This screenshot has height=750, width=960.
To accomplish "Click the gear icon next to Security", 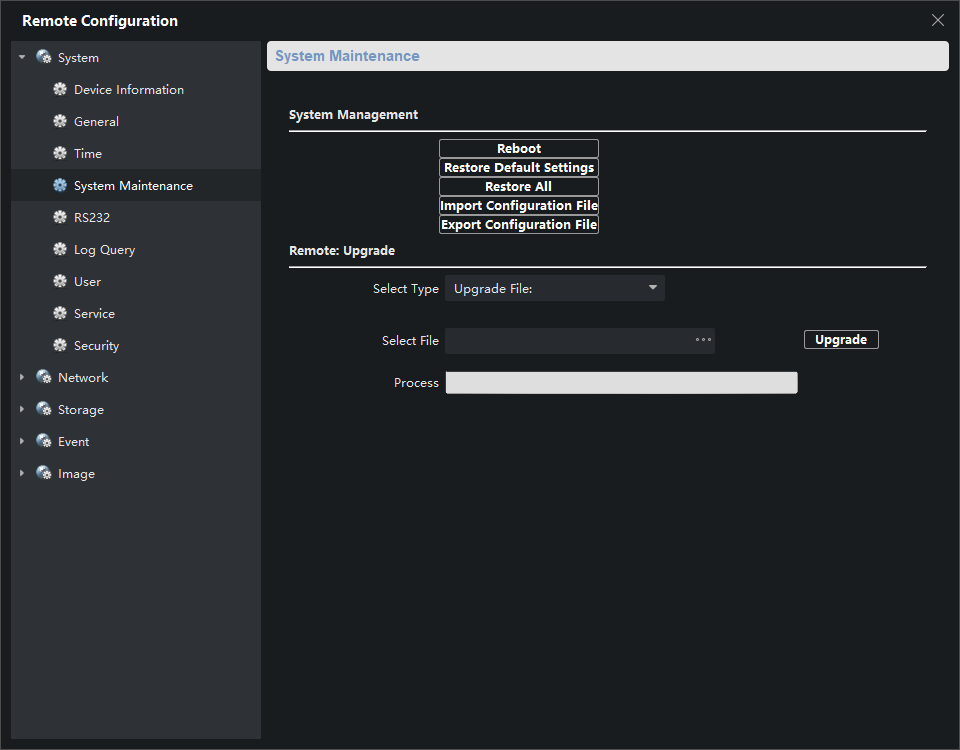I will [x=60, y=346].
